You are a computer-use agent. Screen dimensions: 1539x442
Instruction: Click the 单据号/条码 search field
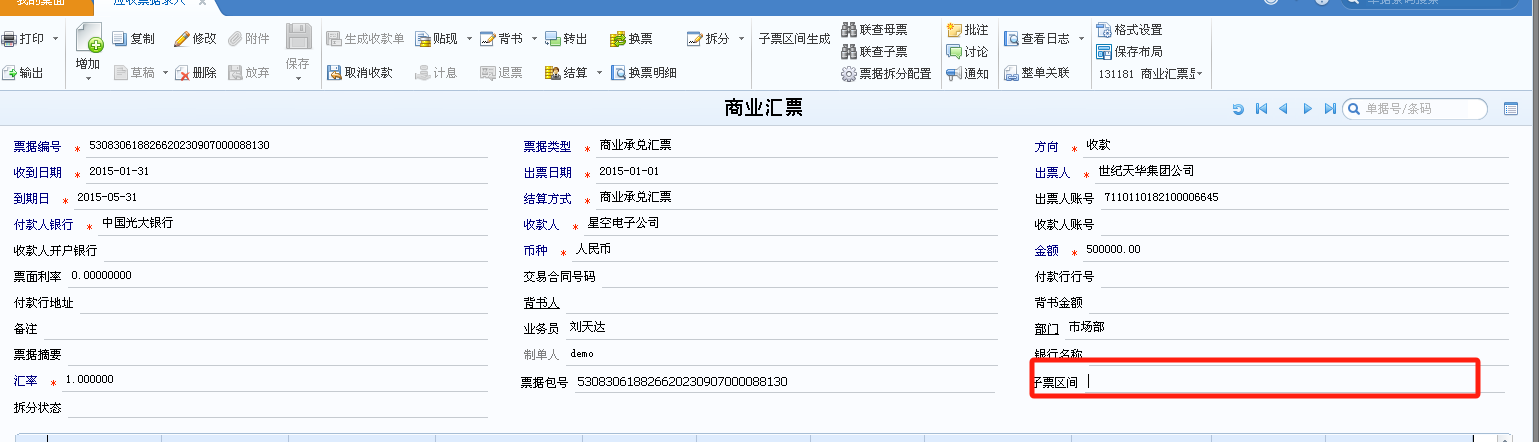click(1420, 109)
